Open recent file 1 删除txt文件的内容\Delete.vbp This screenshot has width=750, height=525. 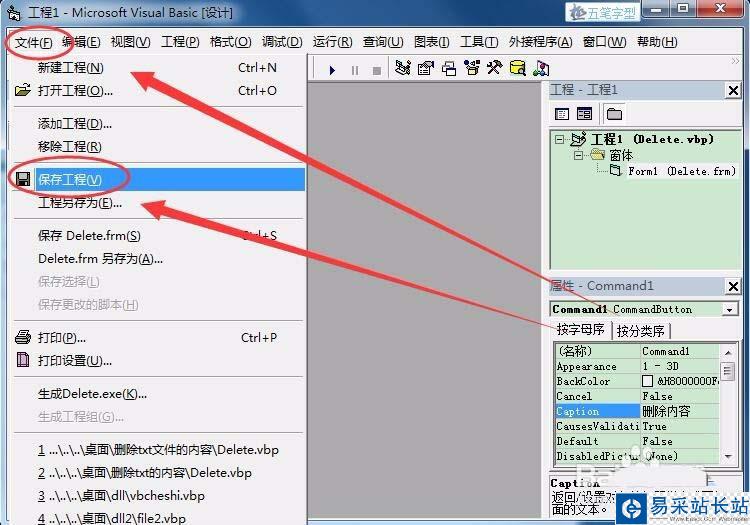(158, 450)
